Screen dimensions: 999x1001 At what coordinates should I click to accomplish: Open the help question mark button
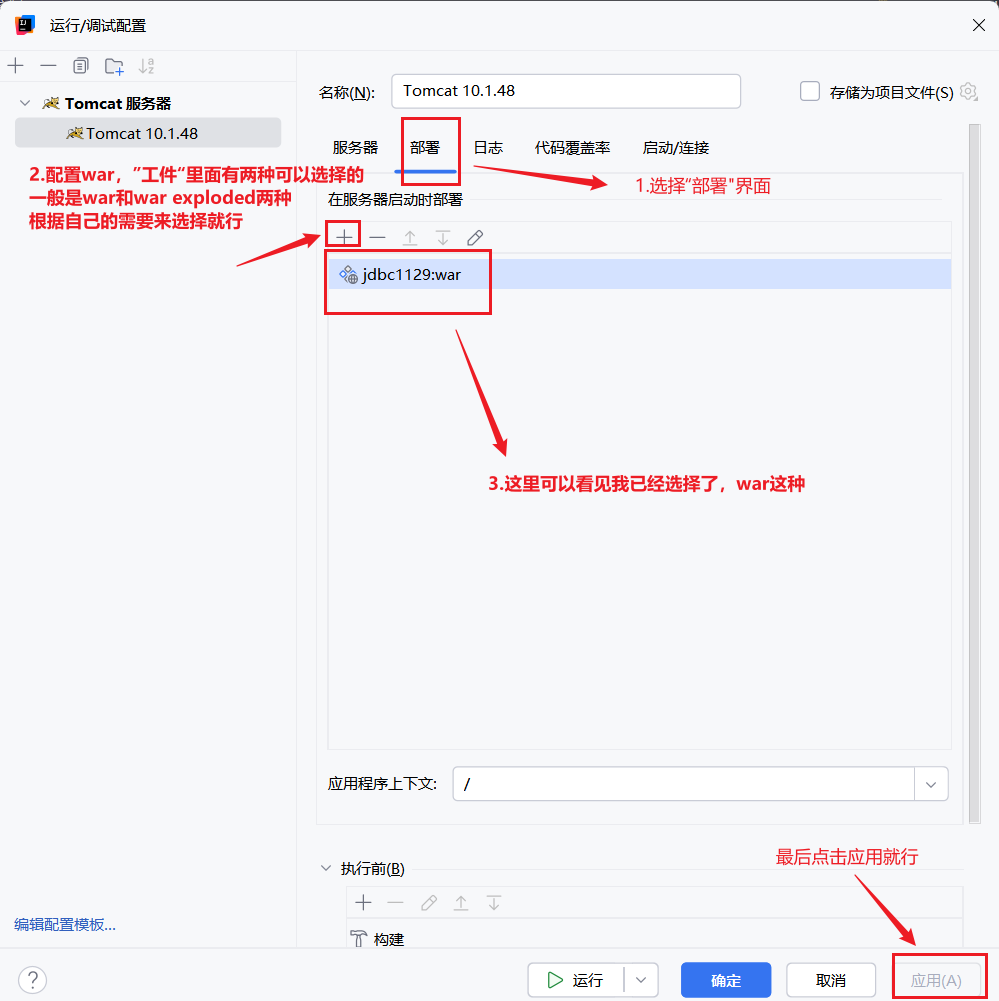(x=33, y=980)
